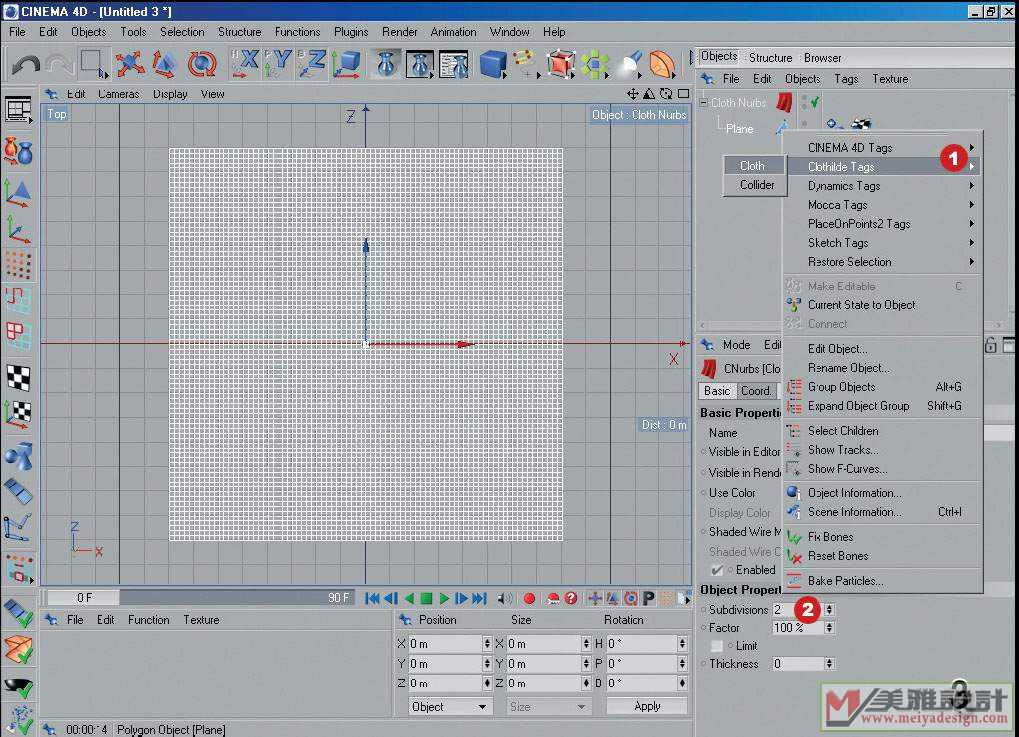Add a Cube primitive object
This screenshot has height=737, width=1019.
click(493, 64)
